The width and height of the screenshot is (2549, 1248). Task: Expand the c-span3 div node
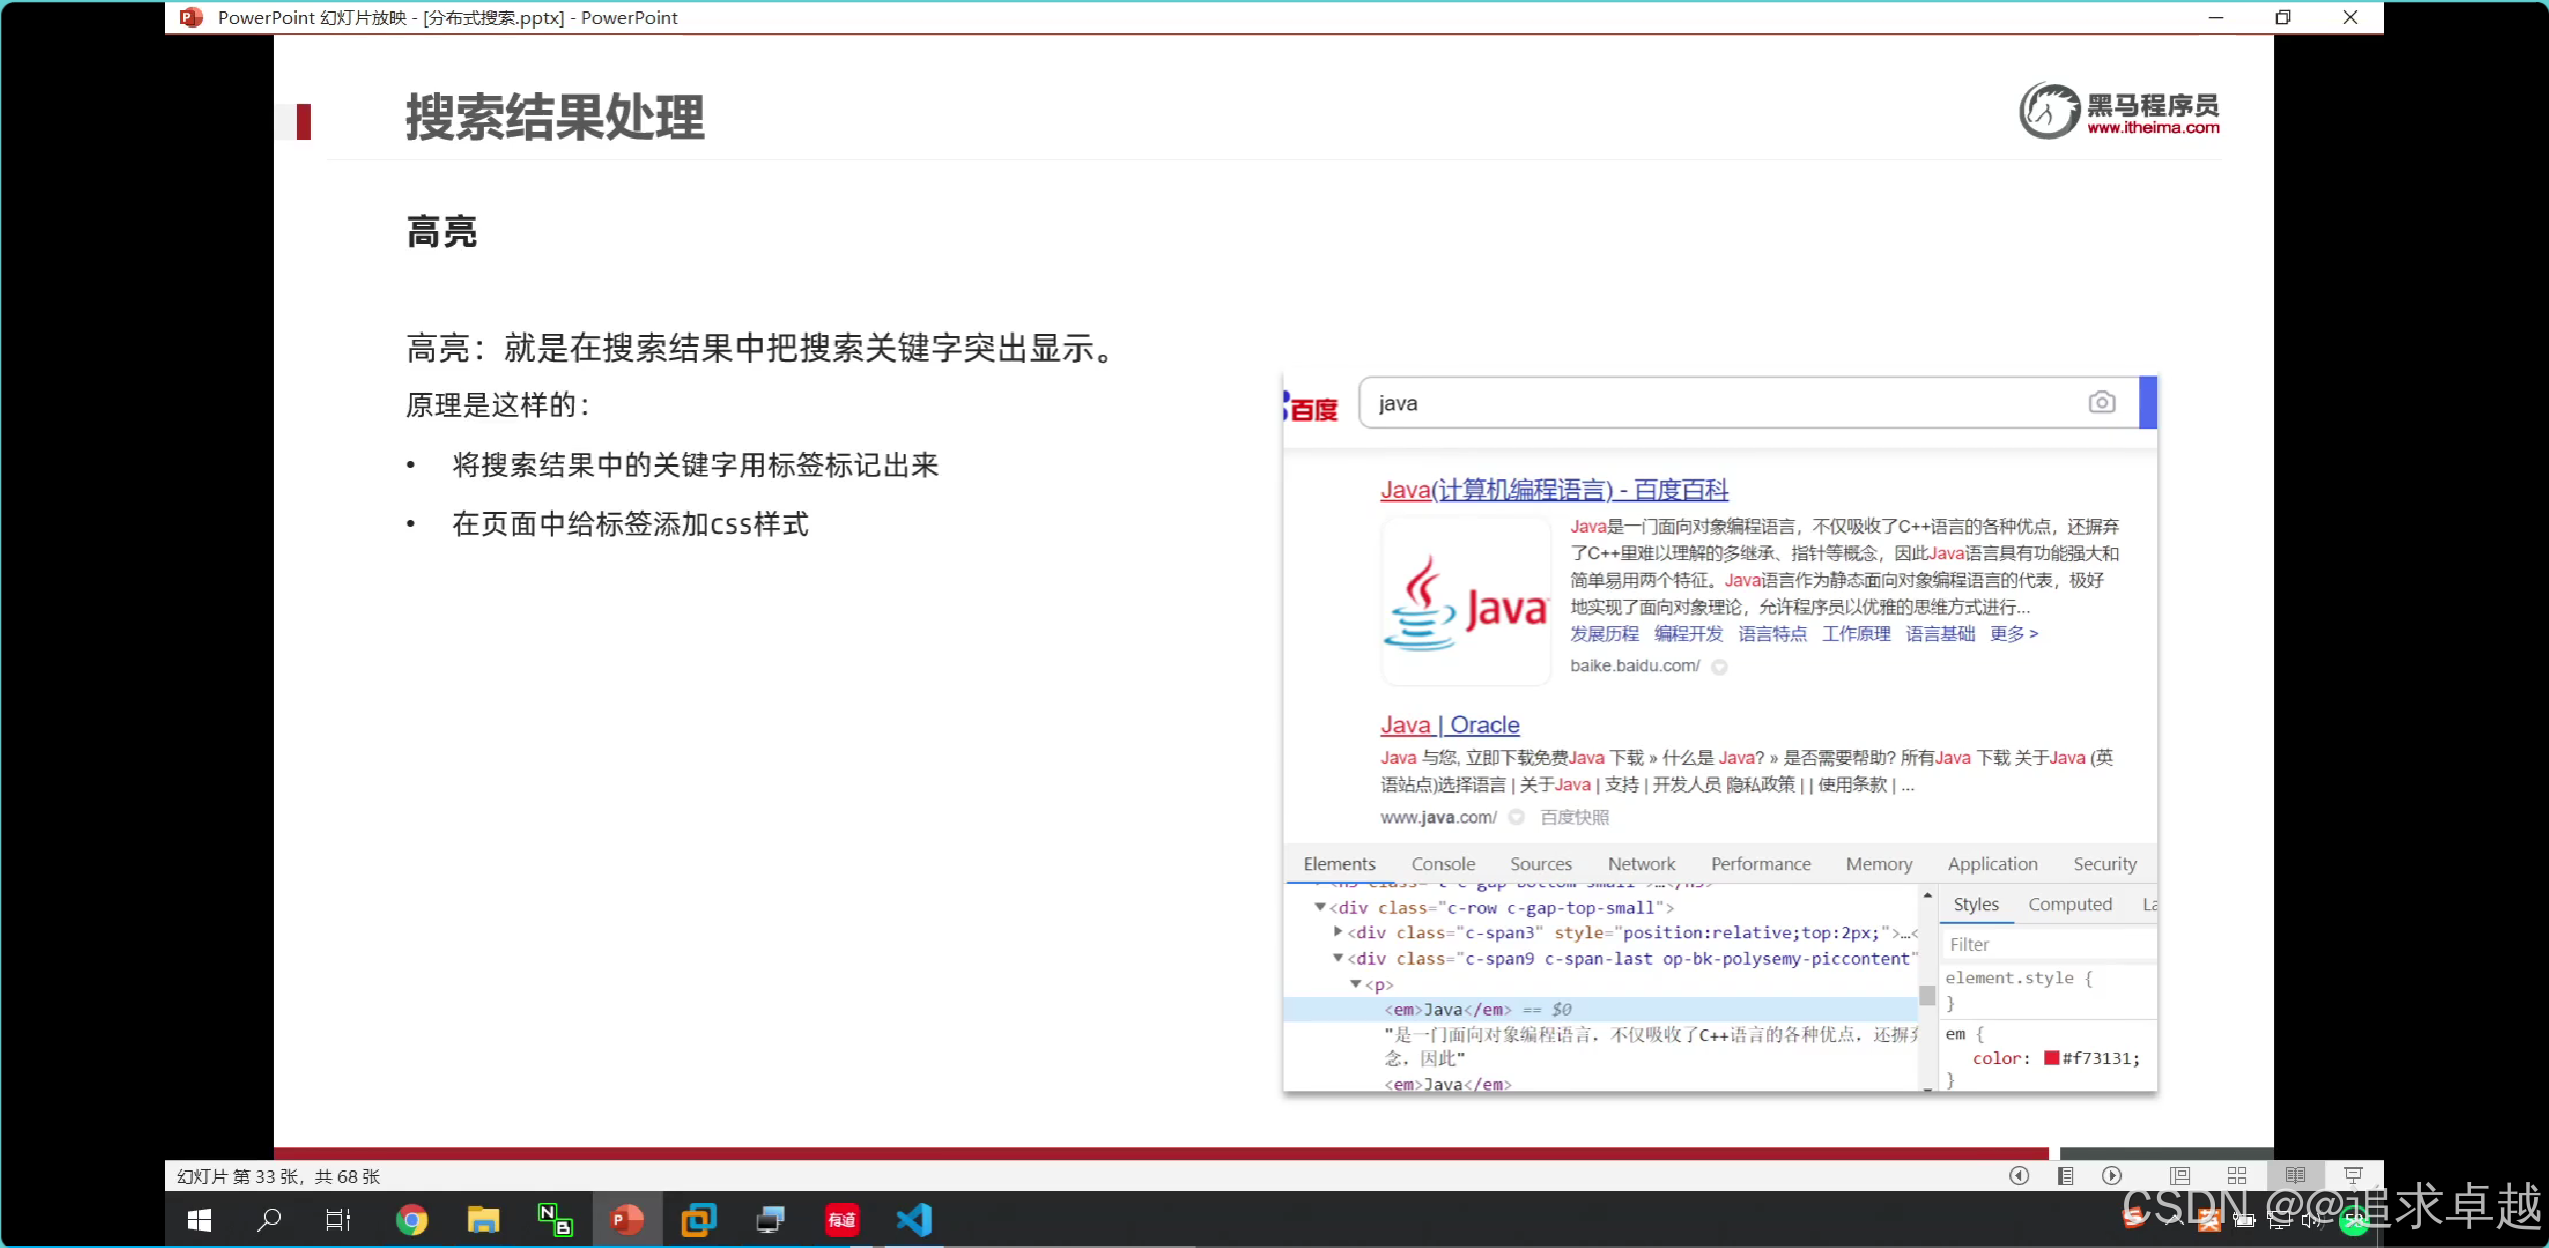(1338, 932)
